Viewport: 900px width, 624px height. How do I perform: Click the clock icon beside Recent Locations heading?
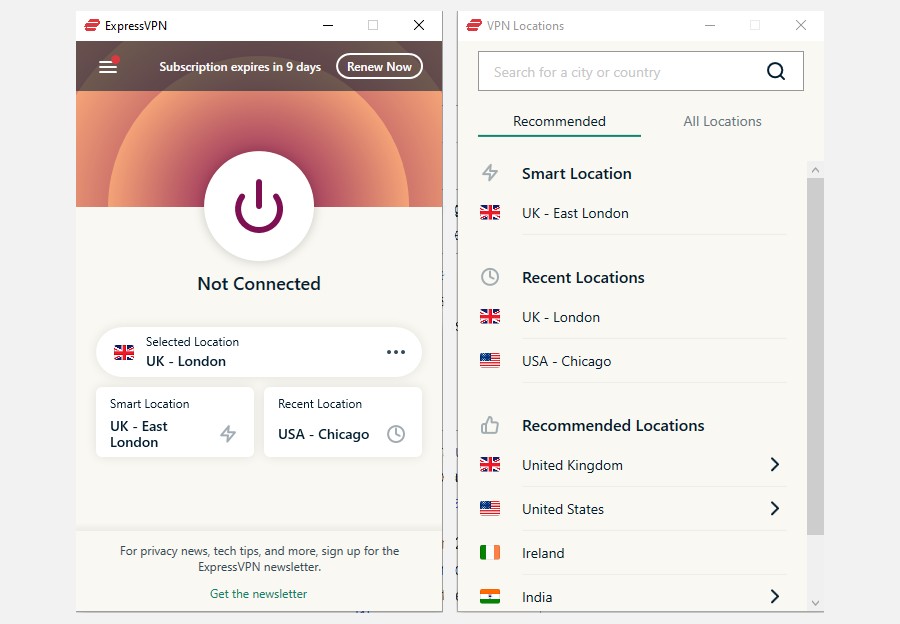pyautogui.click(x=490, y=277)
